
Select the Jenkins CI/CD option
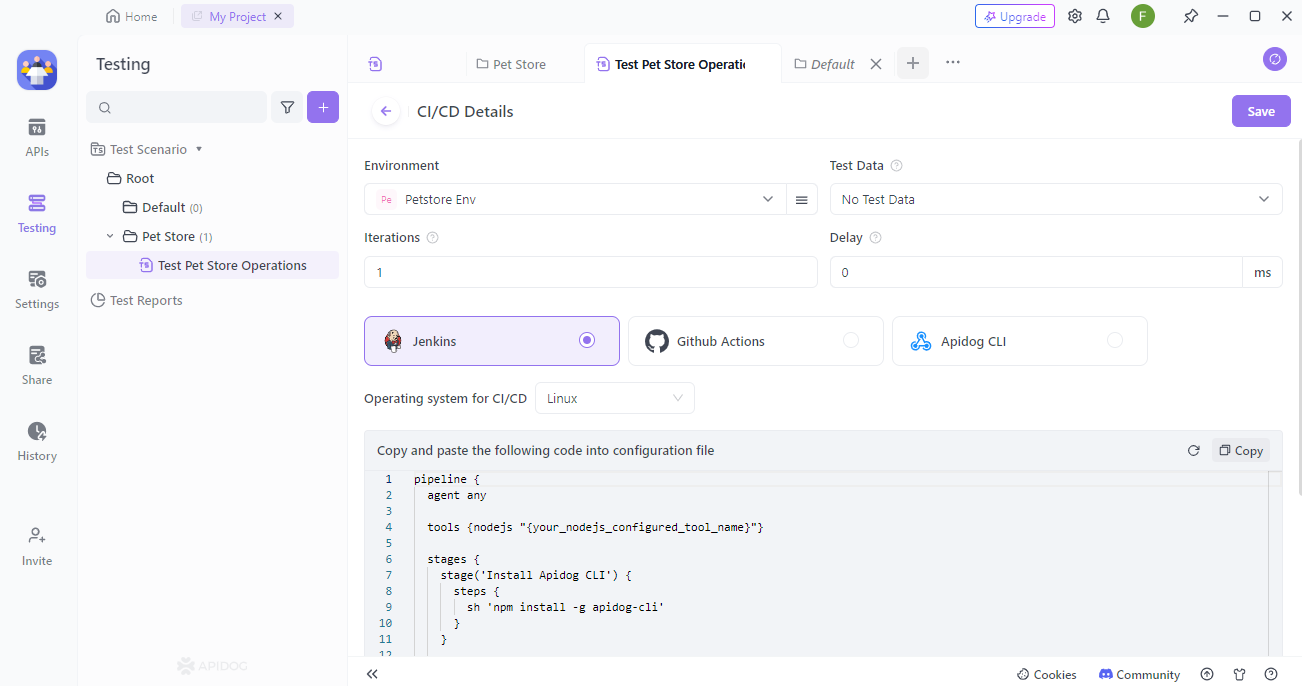(x=492, y=341)
